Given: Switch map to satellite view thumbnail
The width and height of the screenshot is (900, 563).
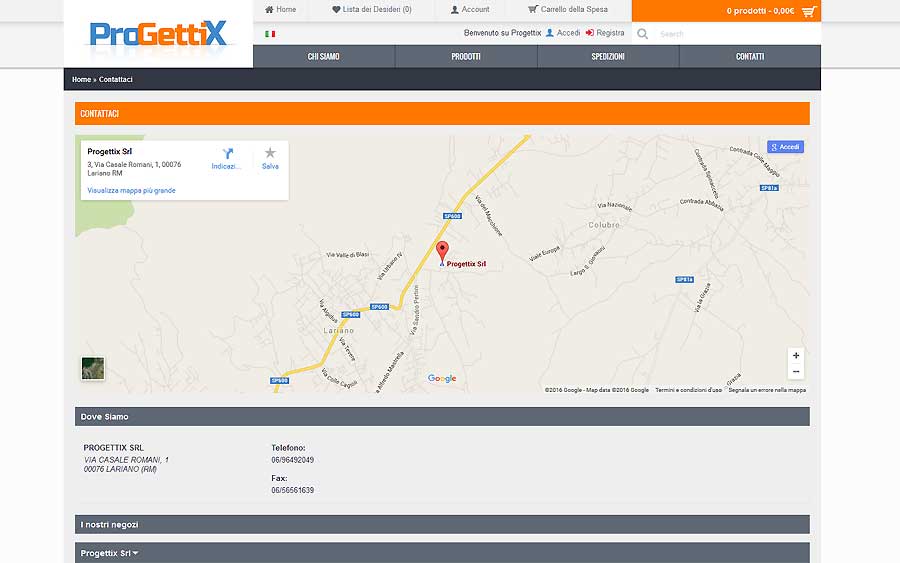Looking at the screenshot, I should click(x=93, y=368).
